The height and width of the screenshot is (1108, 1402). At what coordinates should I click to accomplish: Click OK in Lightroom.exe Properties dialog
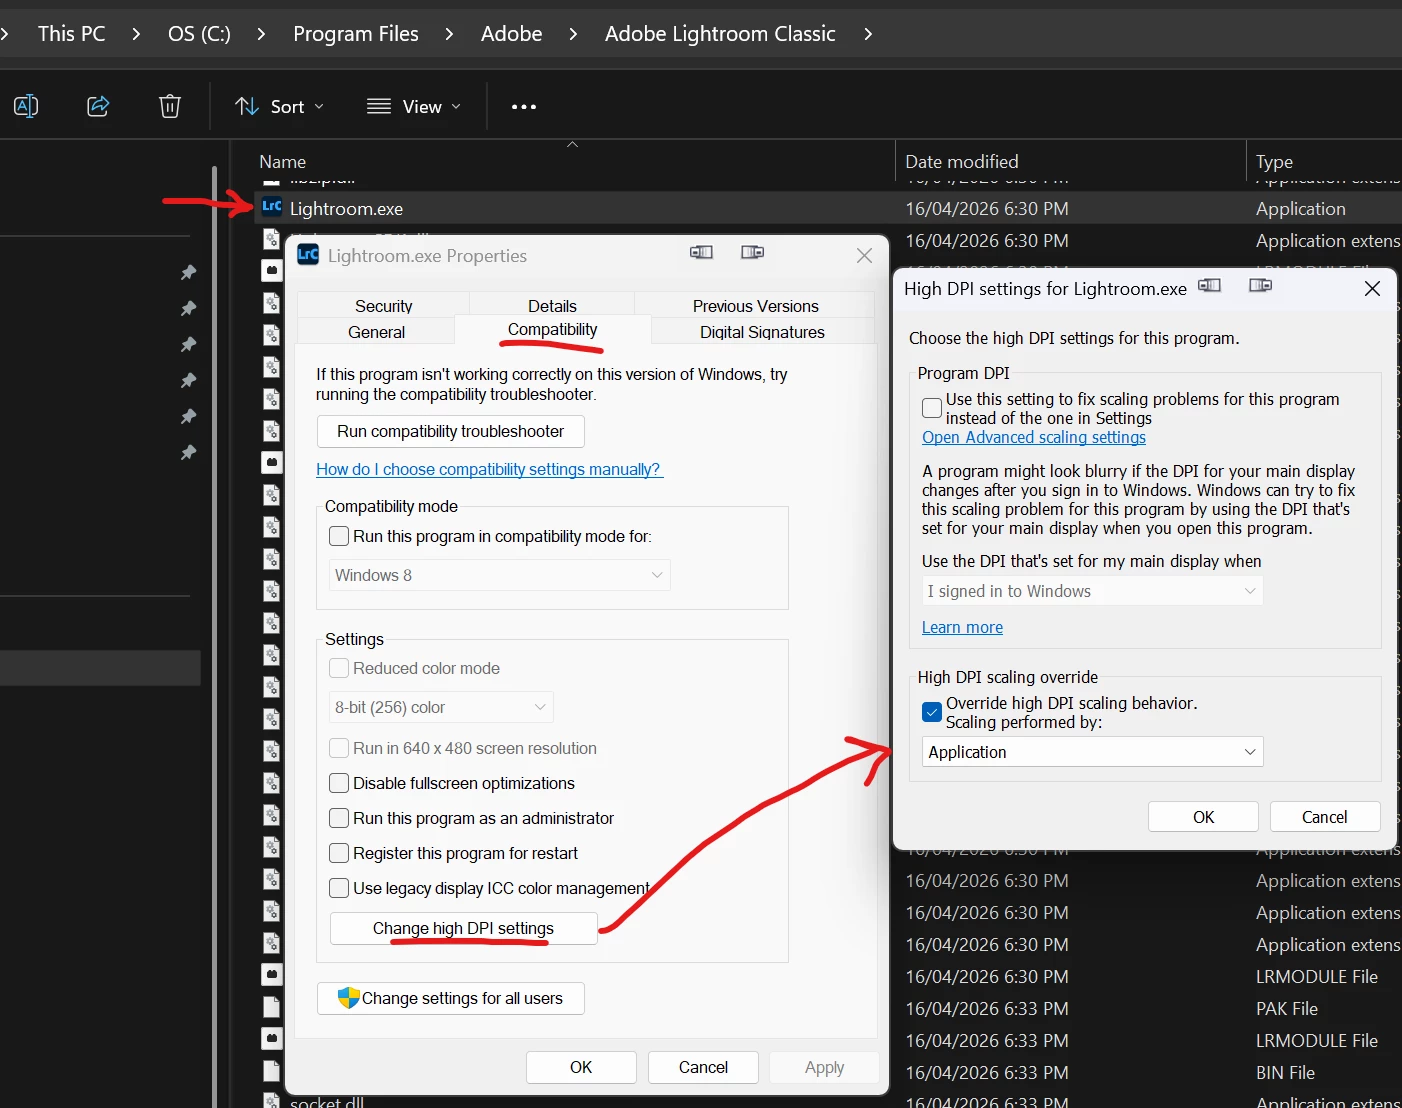click(x=581, y=1067)
